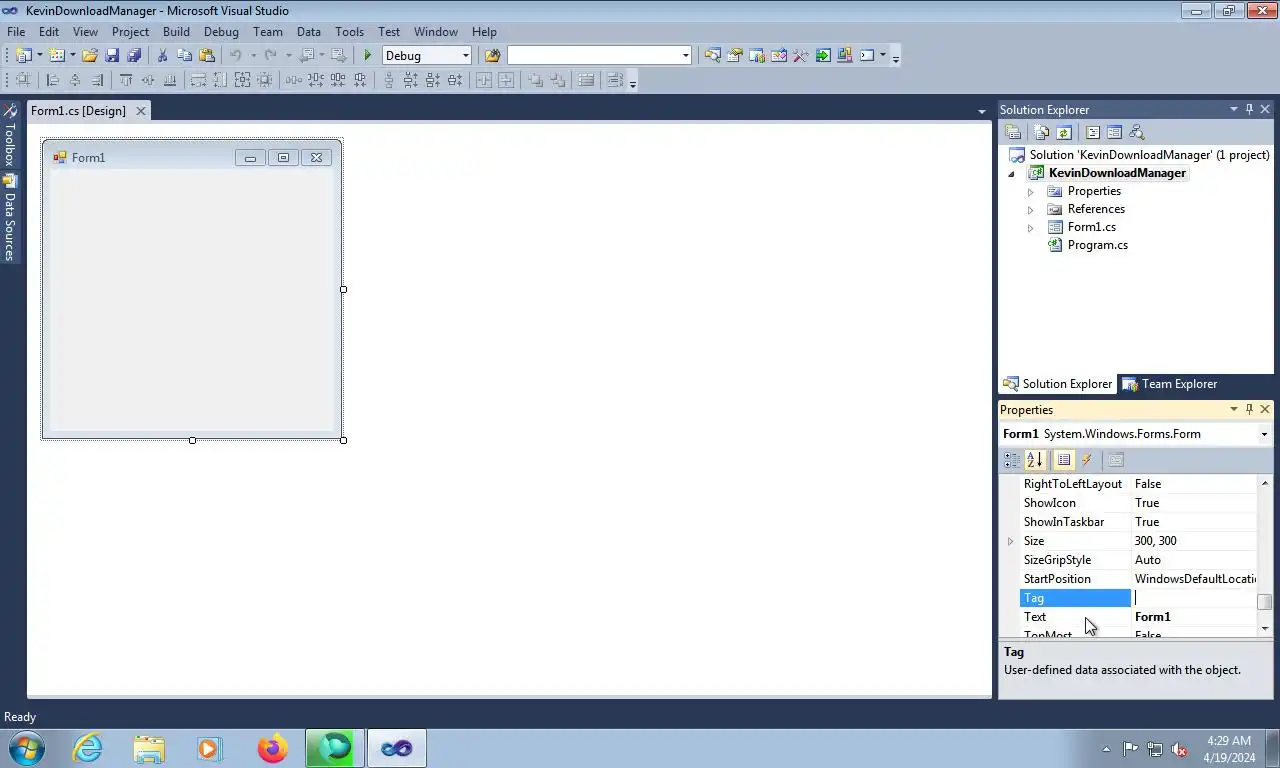Image resolution: width=1280 pixels, height=768 pixels.
Task: Launch Firefox from the taskbar
Action: point(272,748)
